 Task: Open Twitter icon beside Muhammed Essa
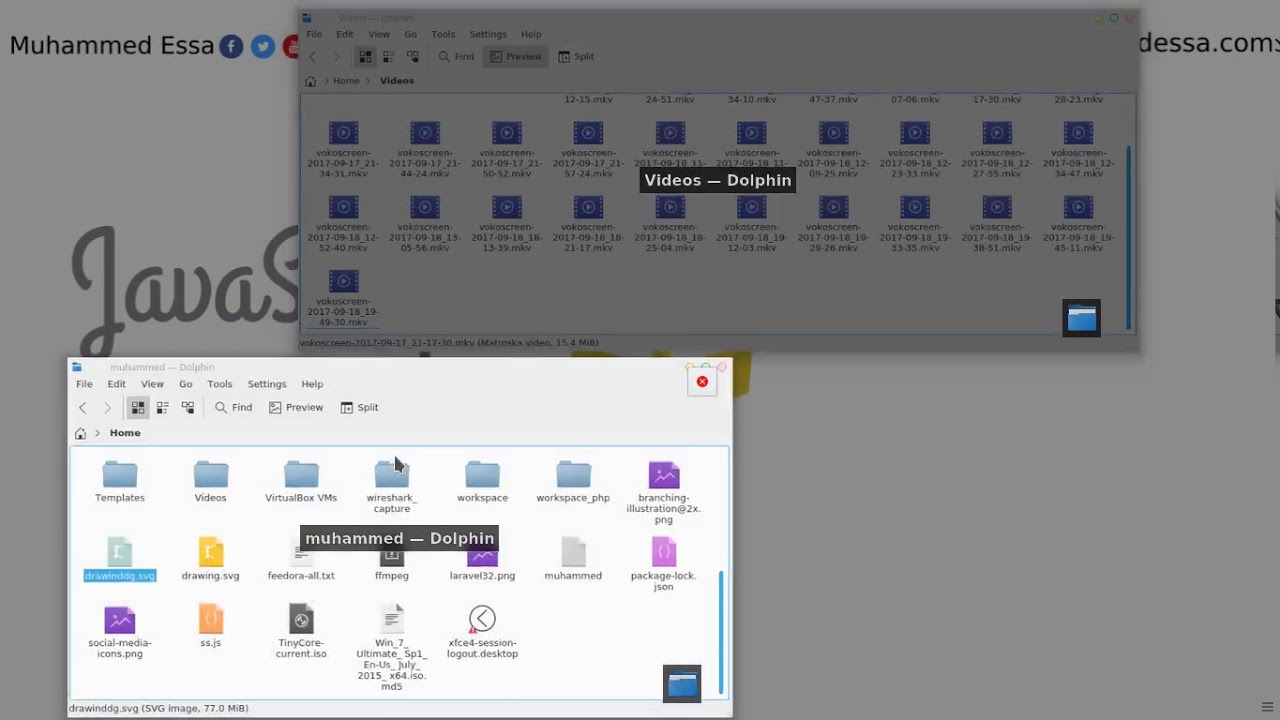[263, 46]
